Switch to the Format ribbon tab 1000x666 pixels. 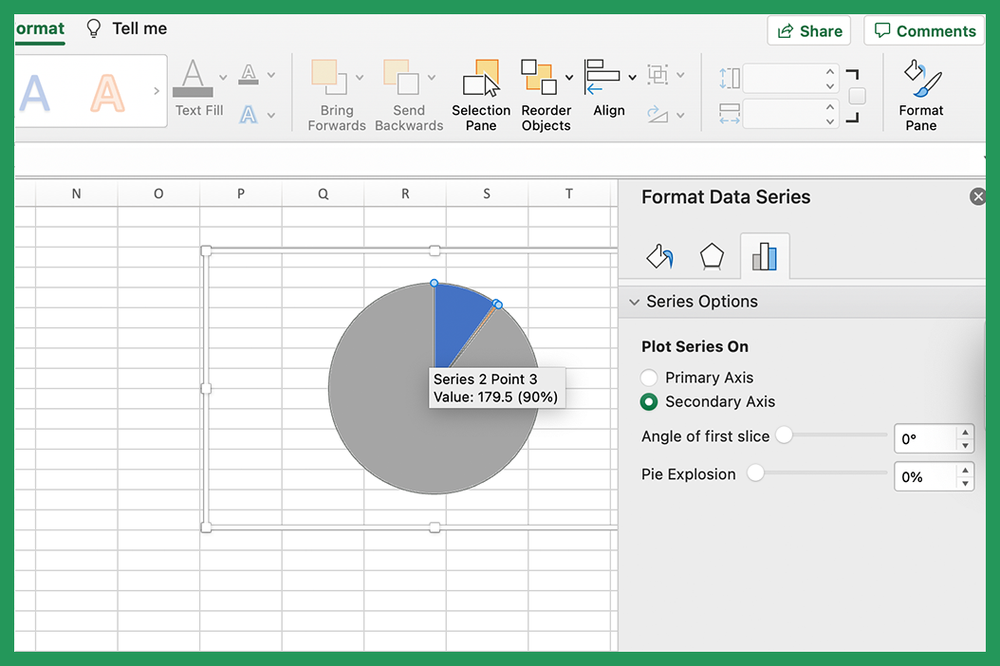(x=34, y=28)
